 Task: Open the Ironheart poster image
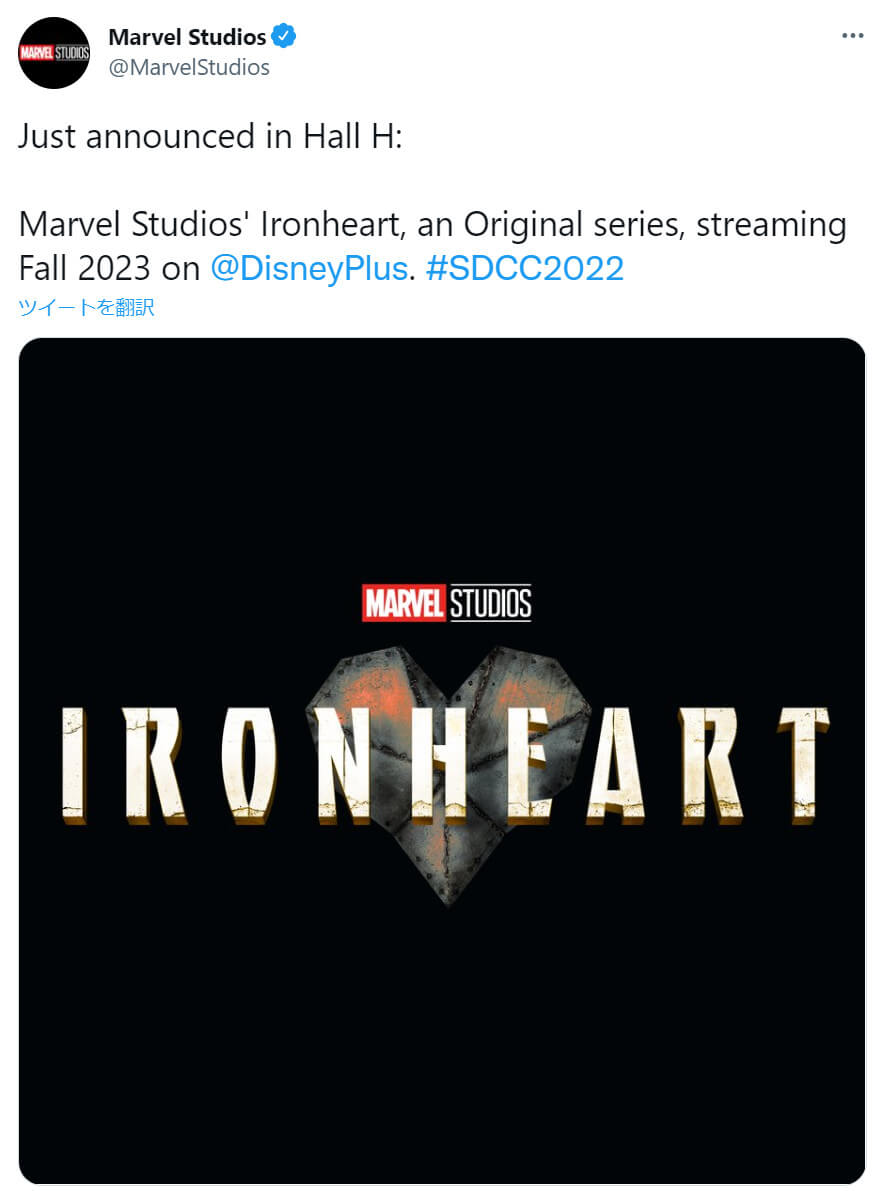(442, 760)
